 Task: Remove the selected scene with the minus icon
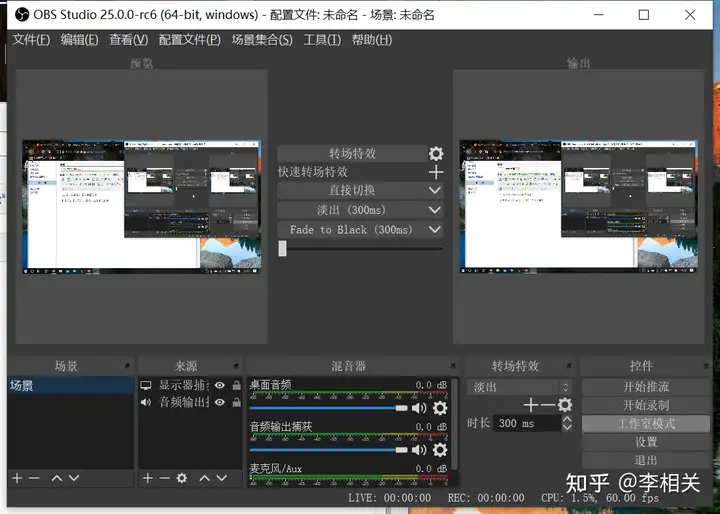pos(34,478)
